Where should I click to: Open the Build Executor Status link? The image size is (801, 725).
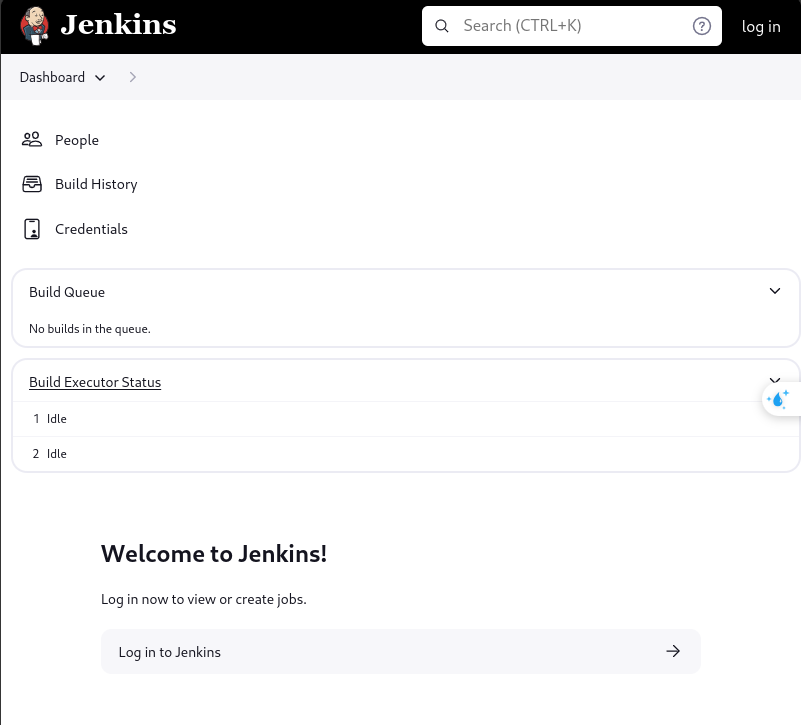point(95,382)
